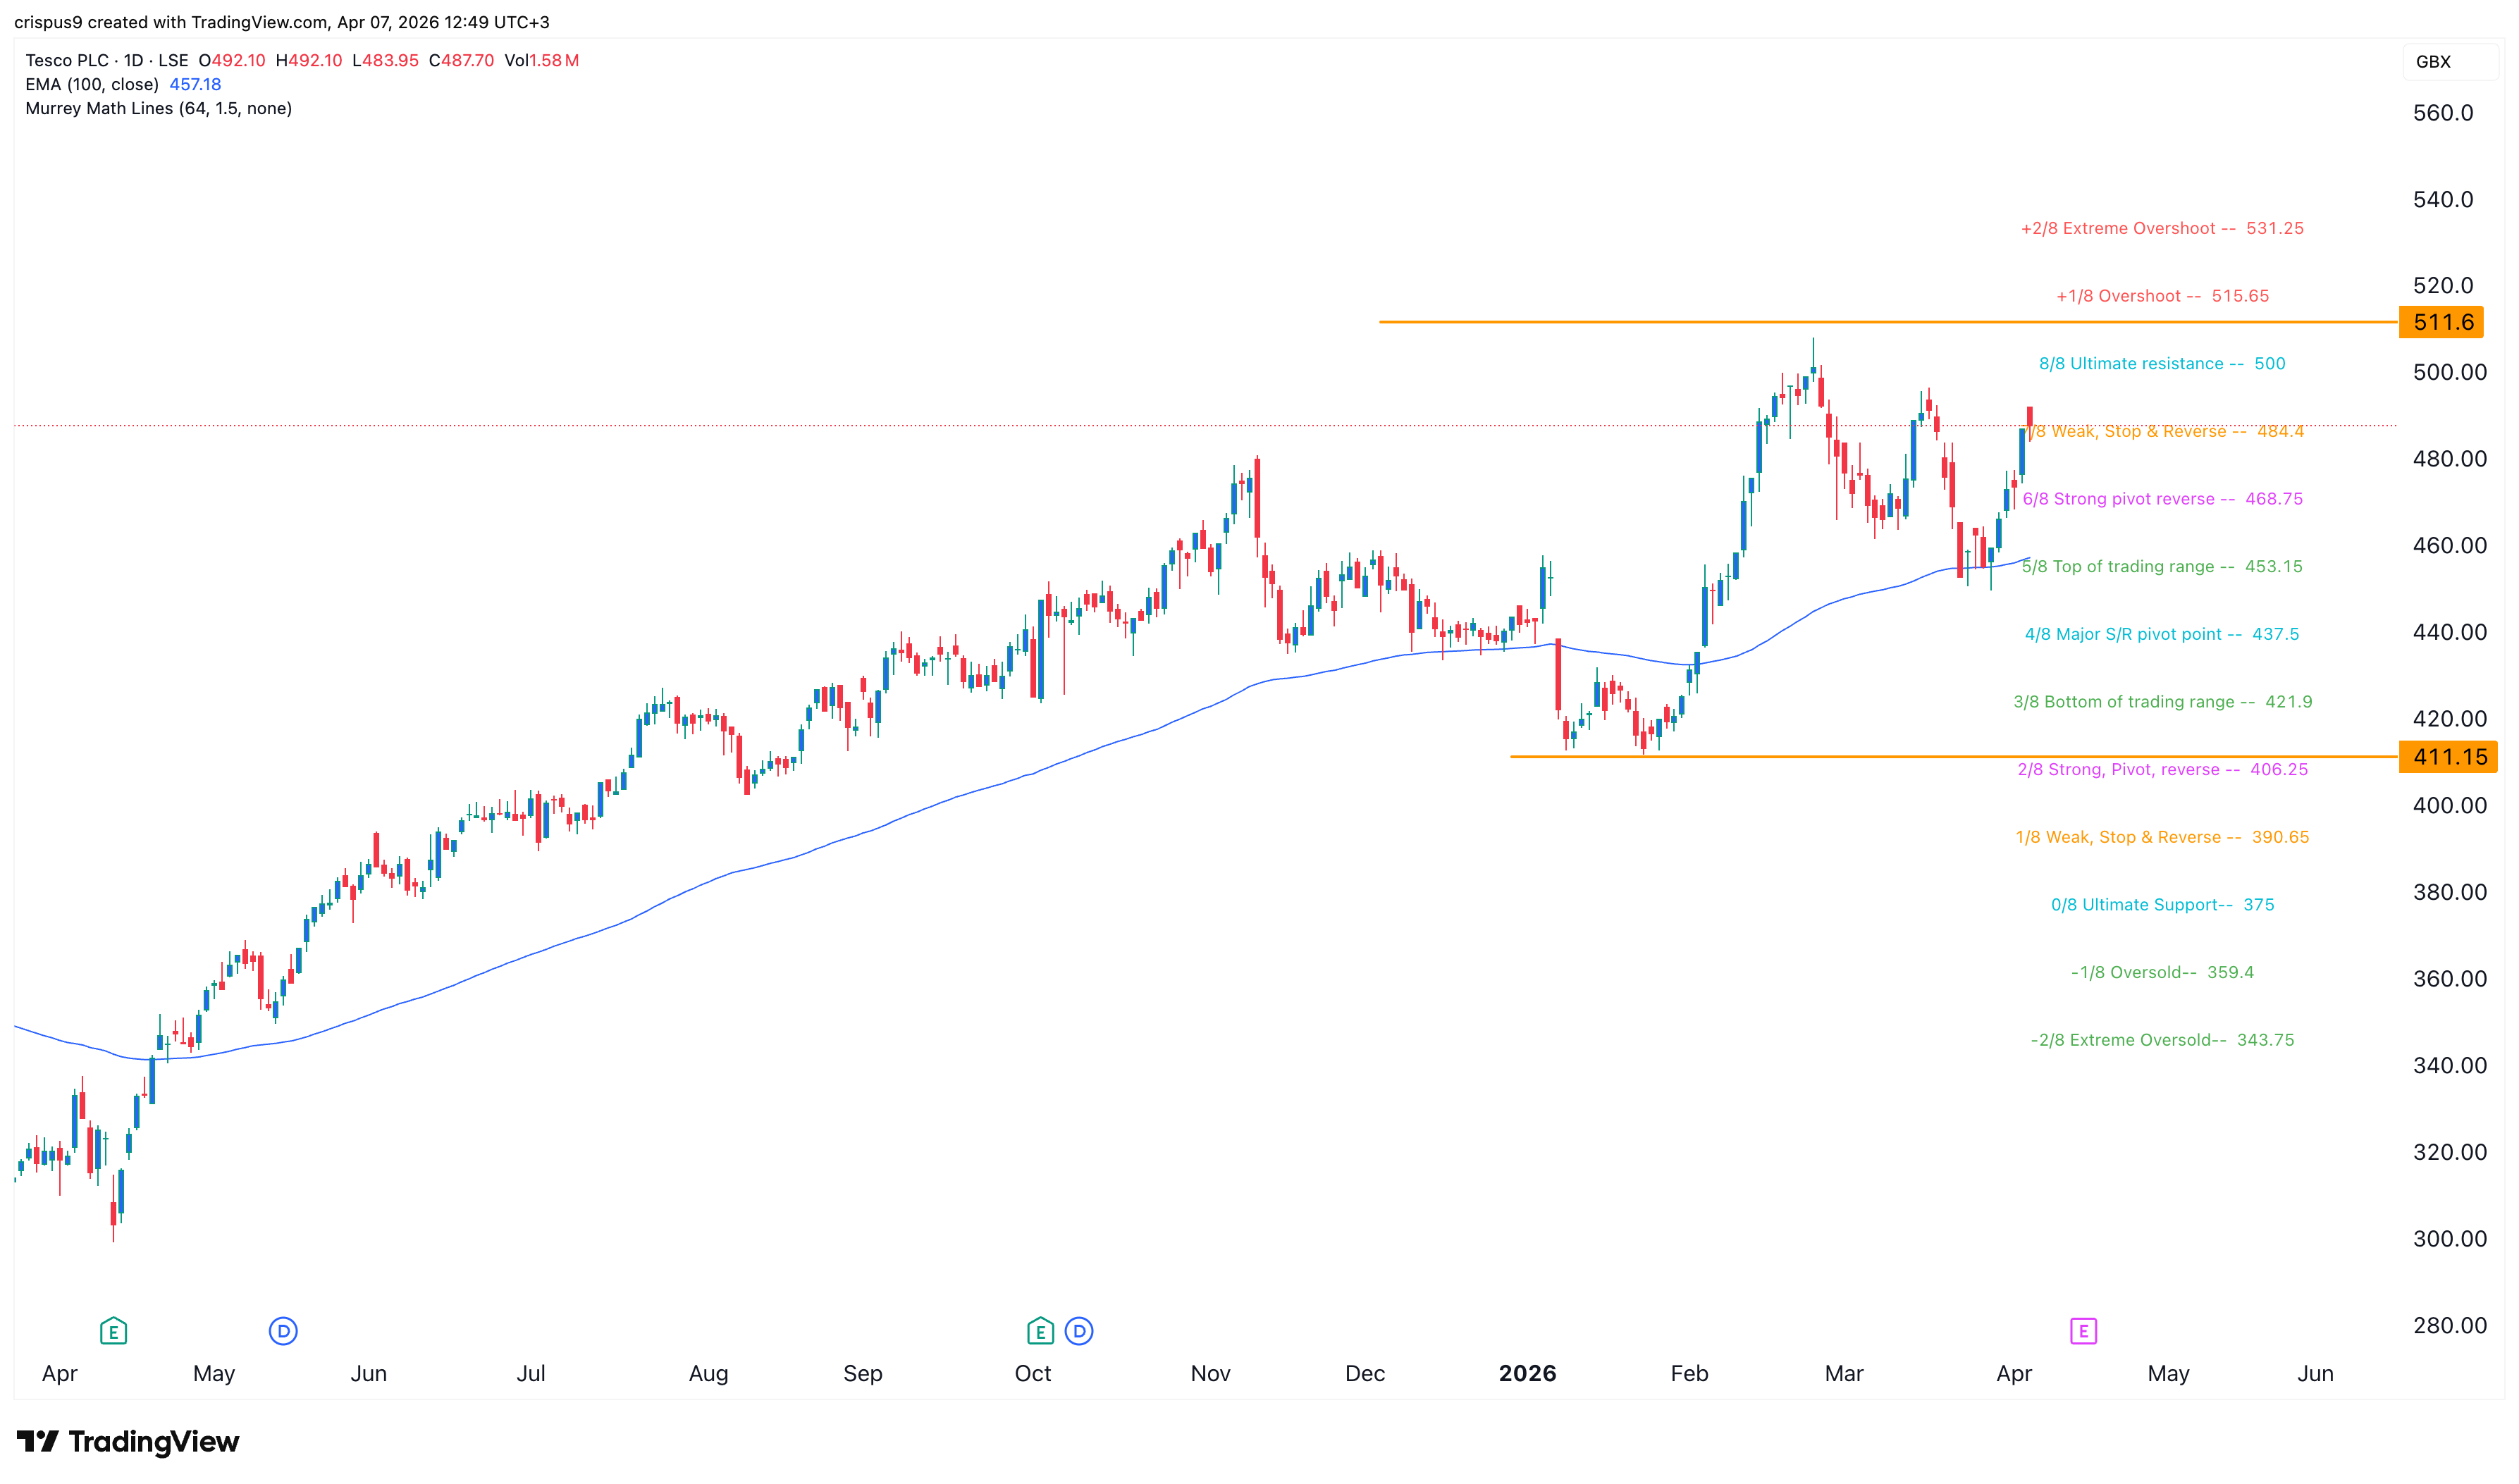Click the dividend D marker near May
Screen dimensions: 2519x1484
point(283,1331)
